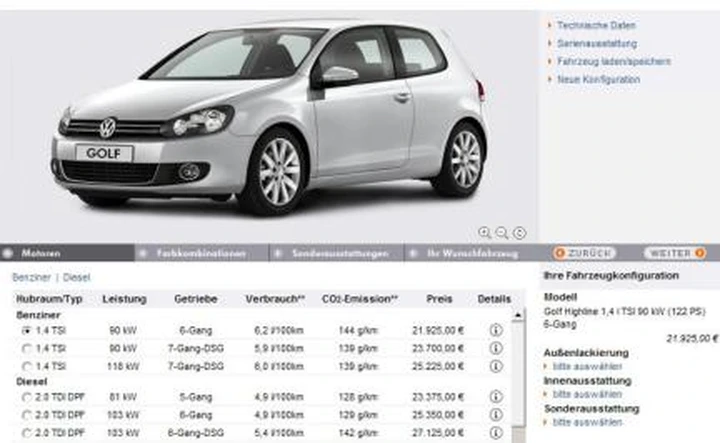Click the Hubraum/Typ column header
The height and width of the screenshot is (443, 720).
point(49,299)
